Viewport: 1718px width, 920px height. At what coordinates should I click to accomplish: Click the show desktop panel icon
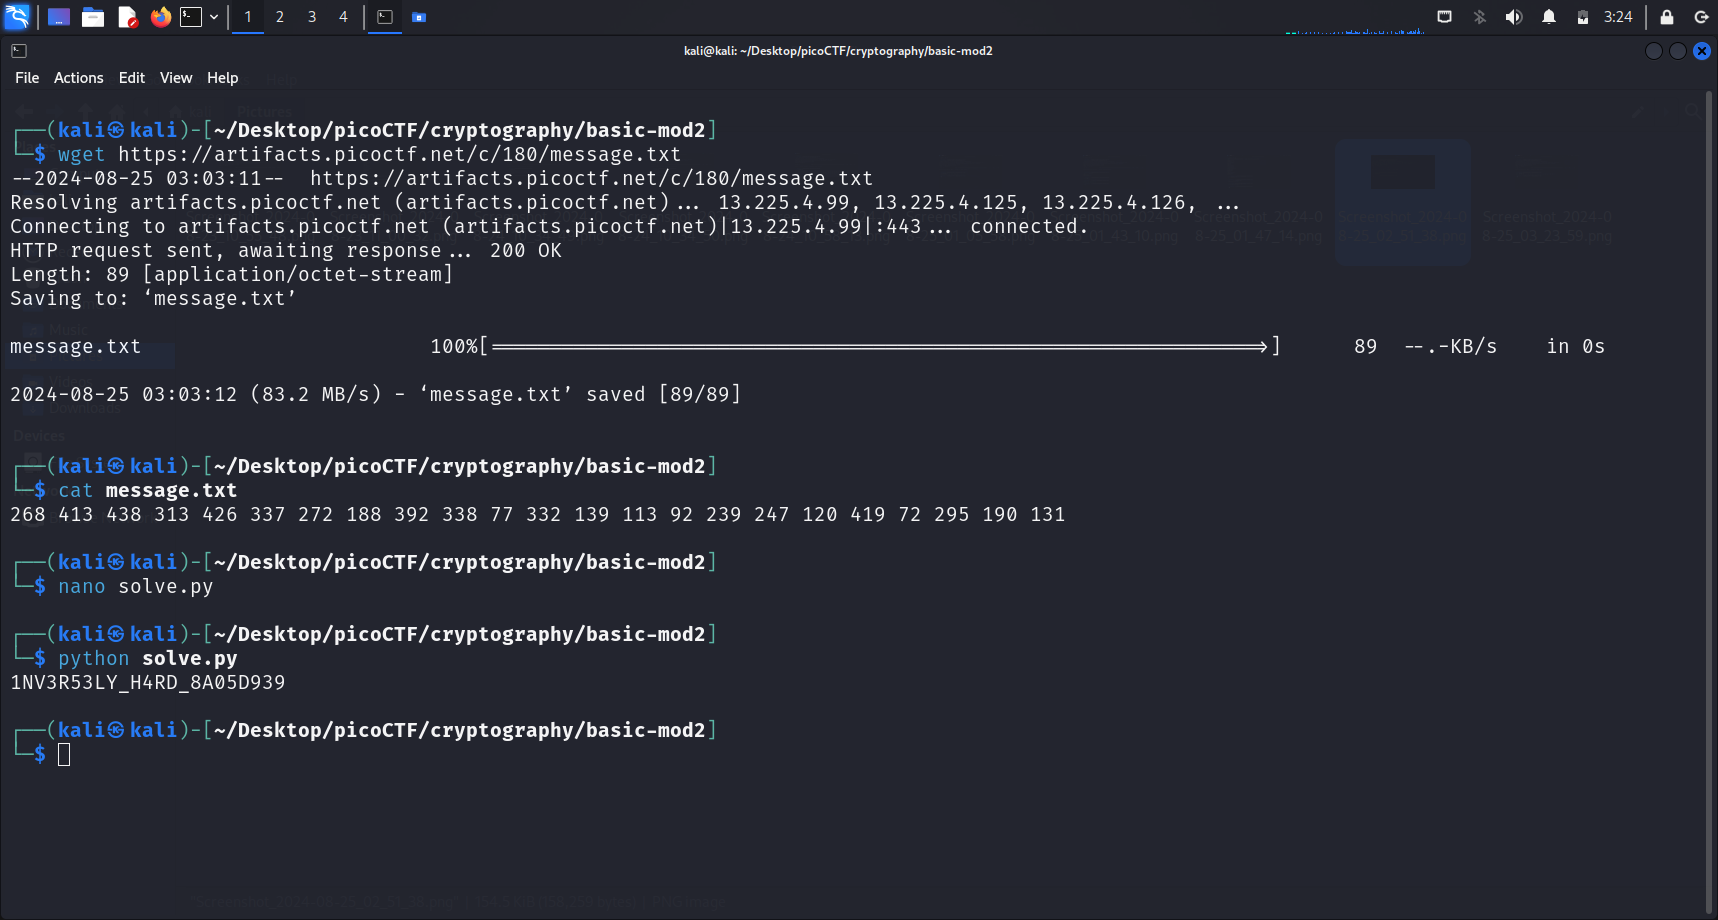coord(59,17)
